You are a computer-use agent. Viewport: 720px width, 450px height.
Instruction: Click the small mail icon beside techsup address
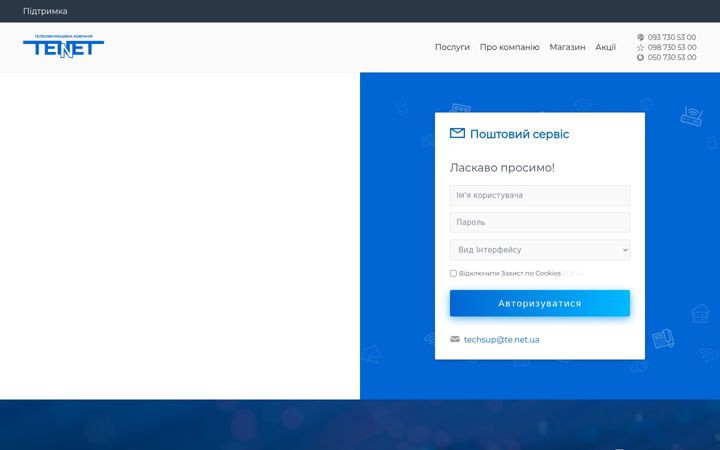455,339
